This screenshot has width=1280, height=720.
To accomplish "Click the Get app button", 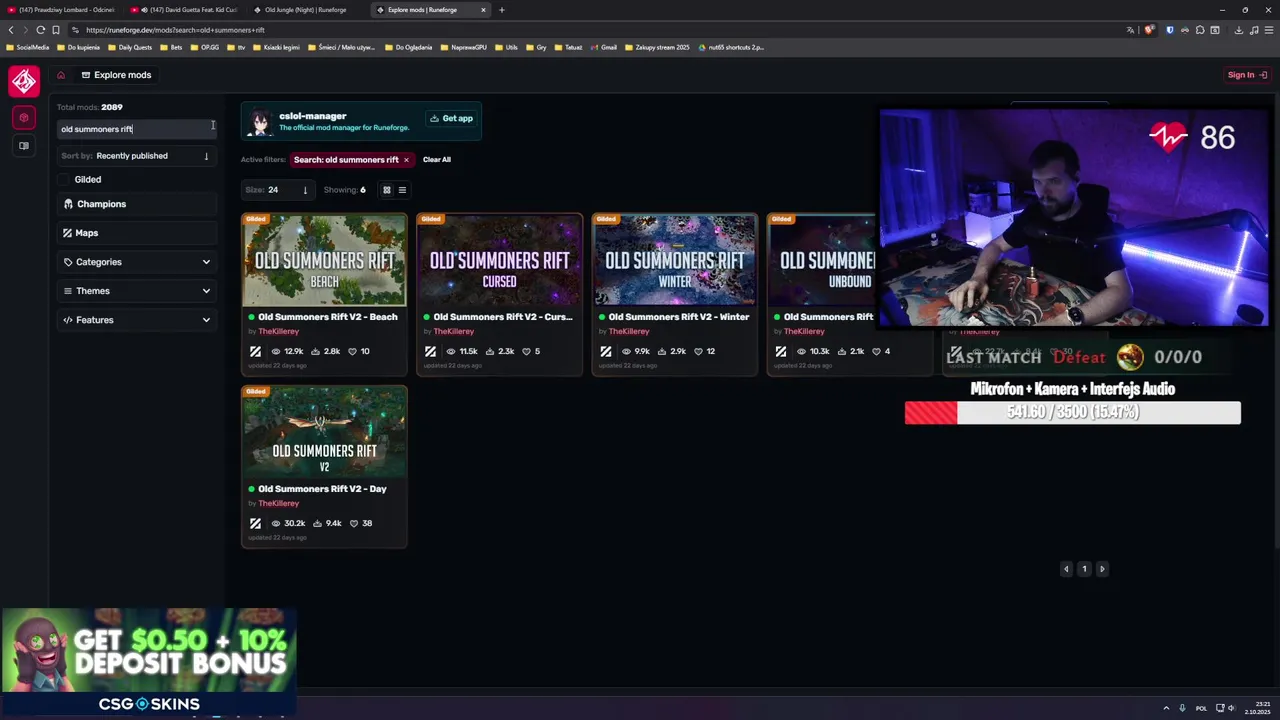I will (x=452, y=118).
